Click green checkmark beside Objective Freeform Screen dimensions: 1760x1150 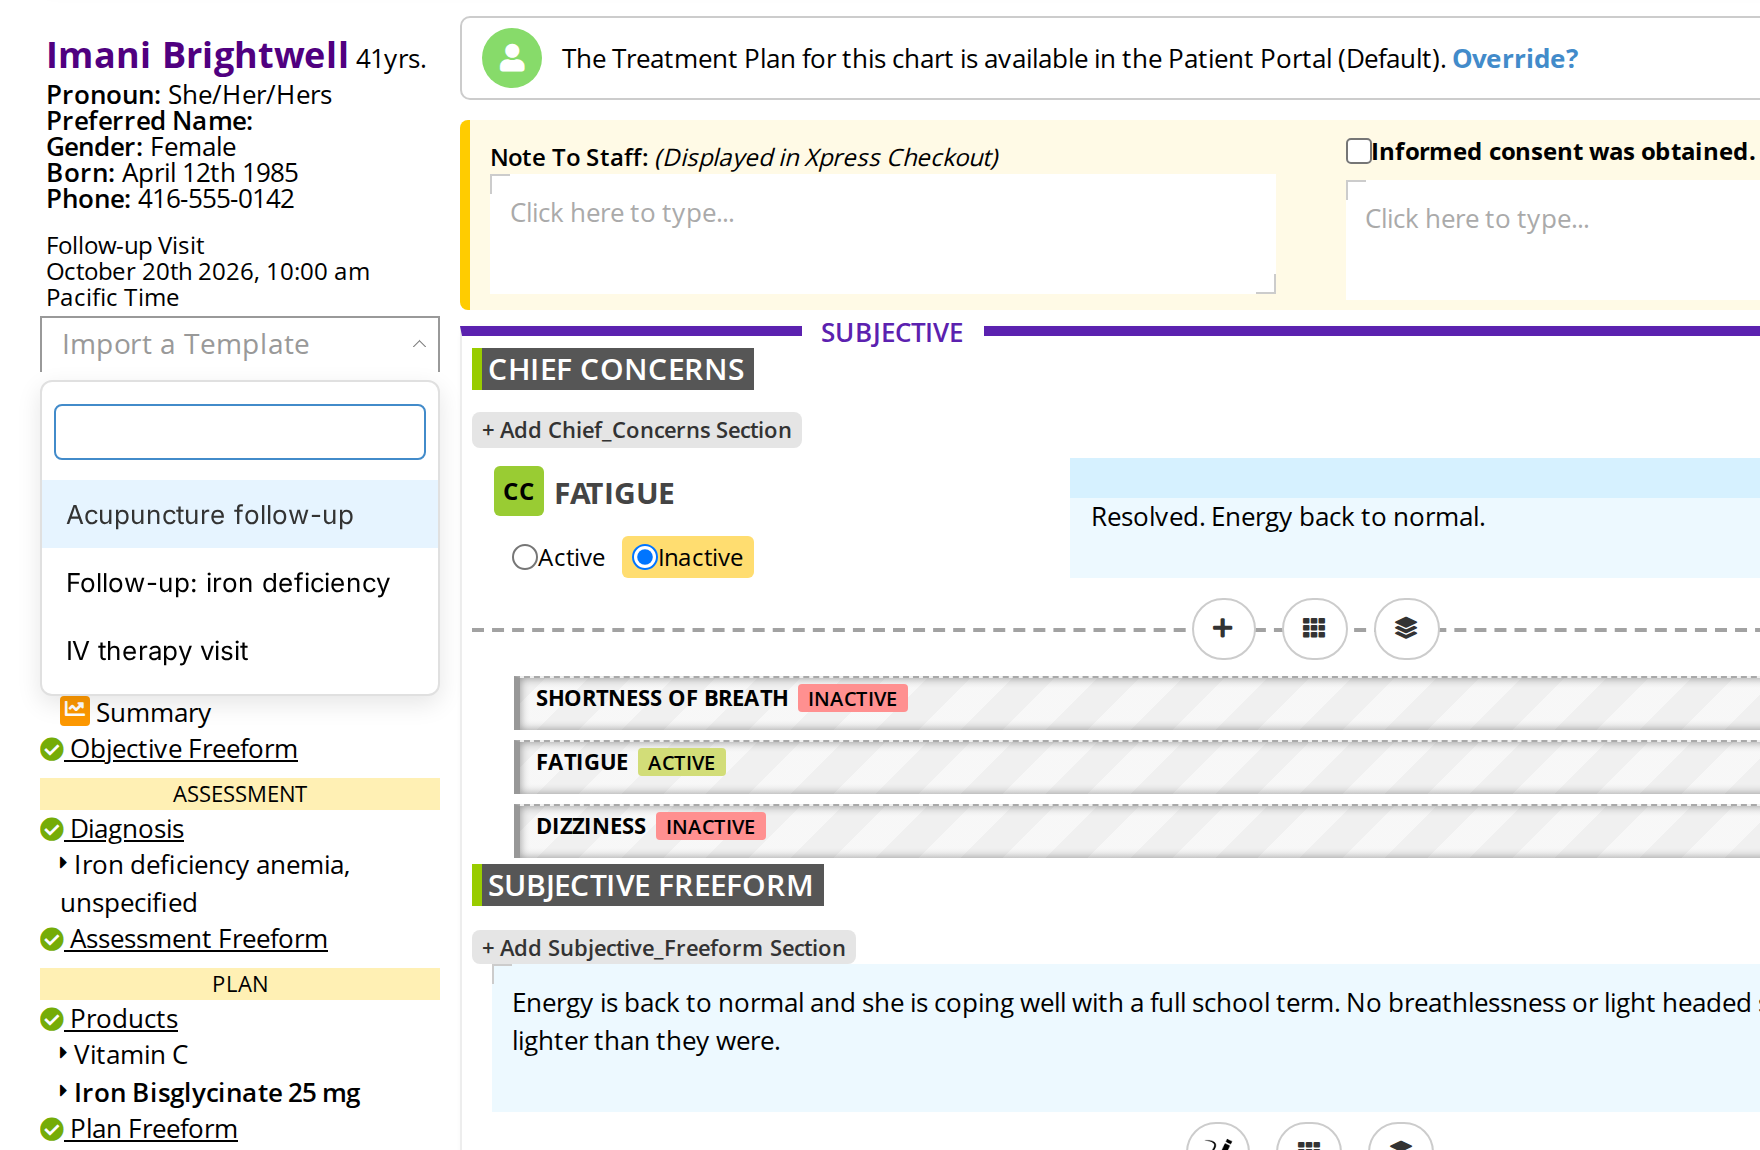tap(52, 749)
